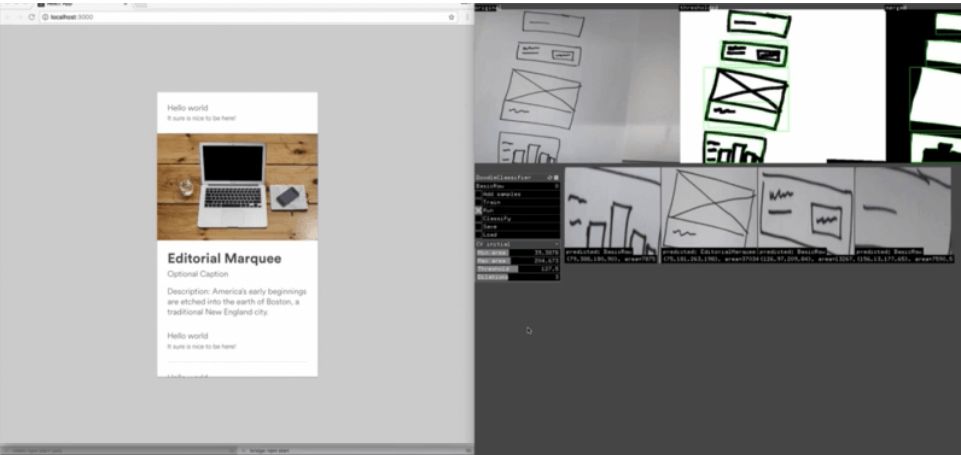Click the save icon in DoodleClassifier panel header
The height and width of the screenshot is (455, 961).
point(550,178)
